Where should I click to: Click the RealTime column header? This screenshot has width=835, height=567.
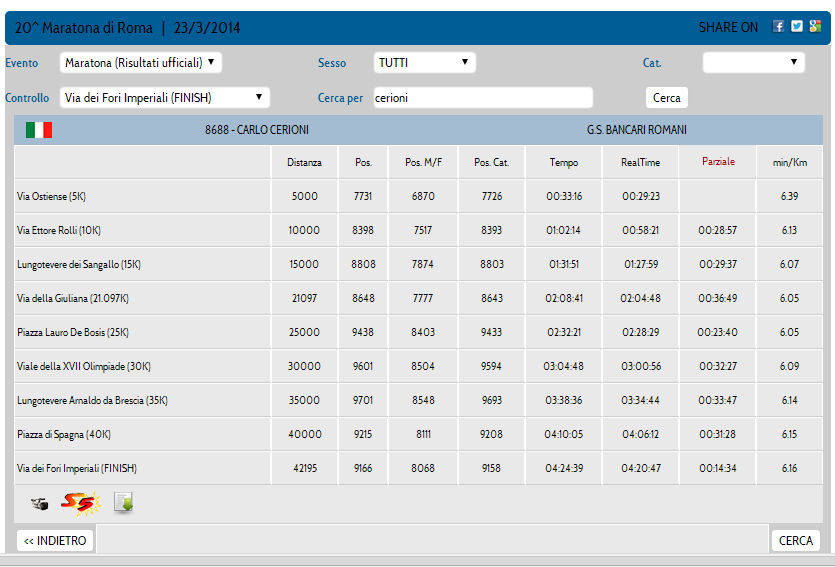pos(640,162)
